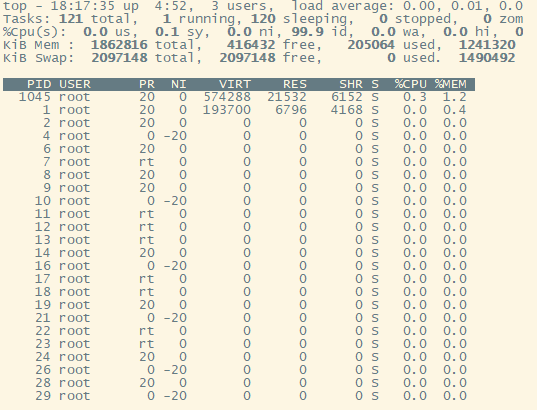Click the %CPU column header
Image resolution: width=537 pixels, height=410 pixels.
point(411,84)
